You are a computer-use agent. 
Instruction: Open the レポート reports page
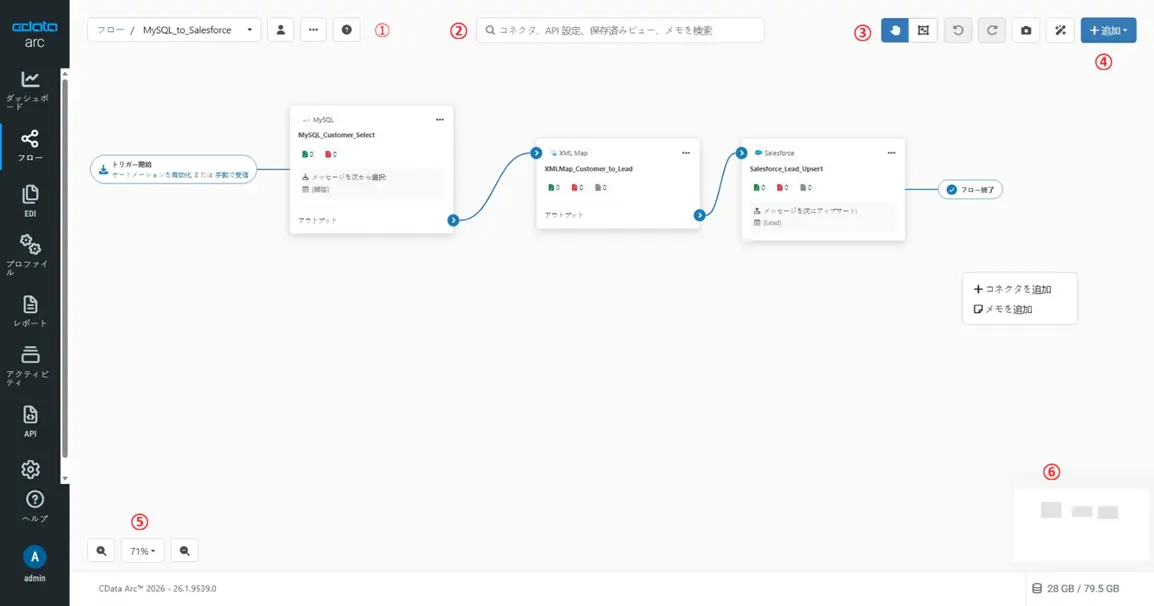(30, 310)
